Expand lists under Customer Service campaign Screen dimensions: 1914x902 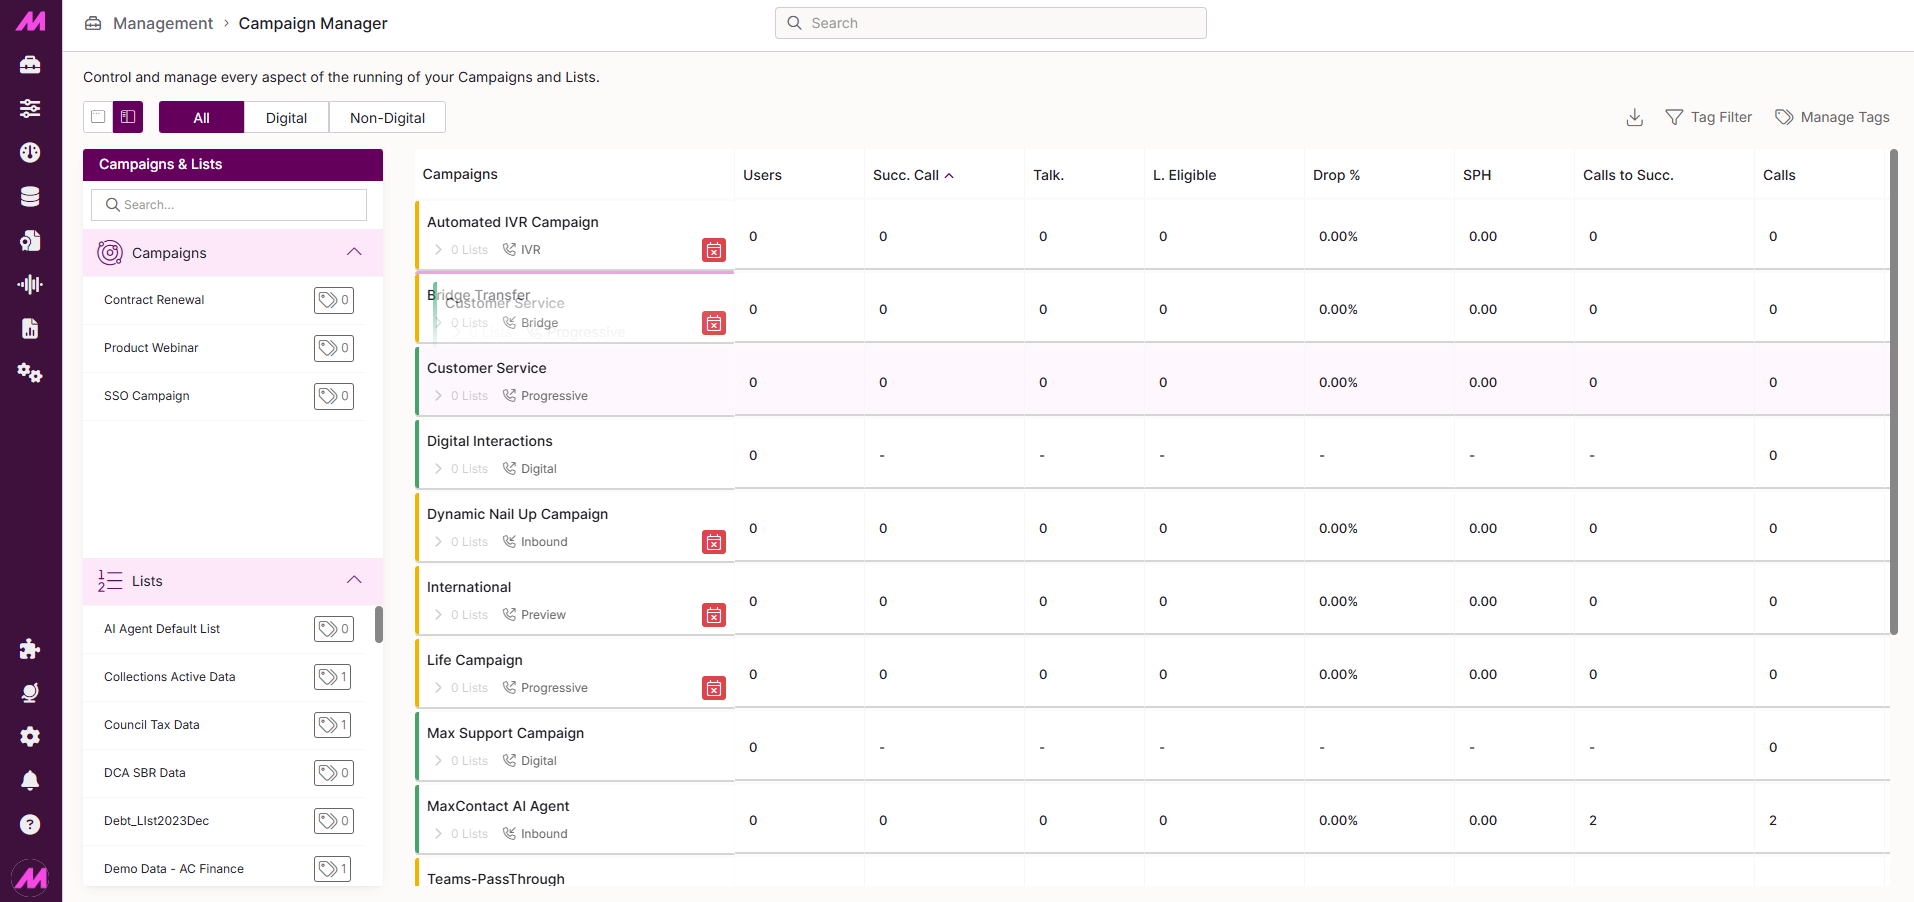pyautogui.click(x=438, y=396)
